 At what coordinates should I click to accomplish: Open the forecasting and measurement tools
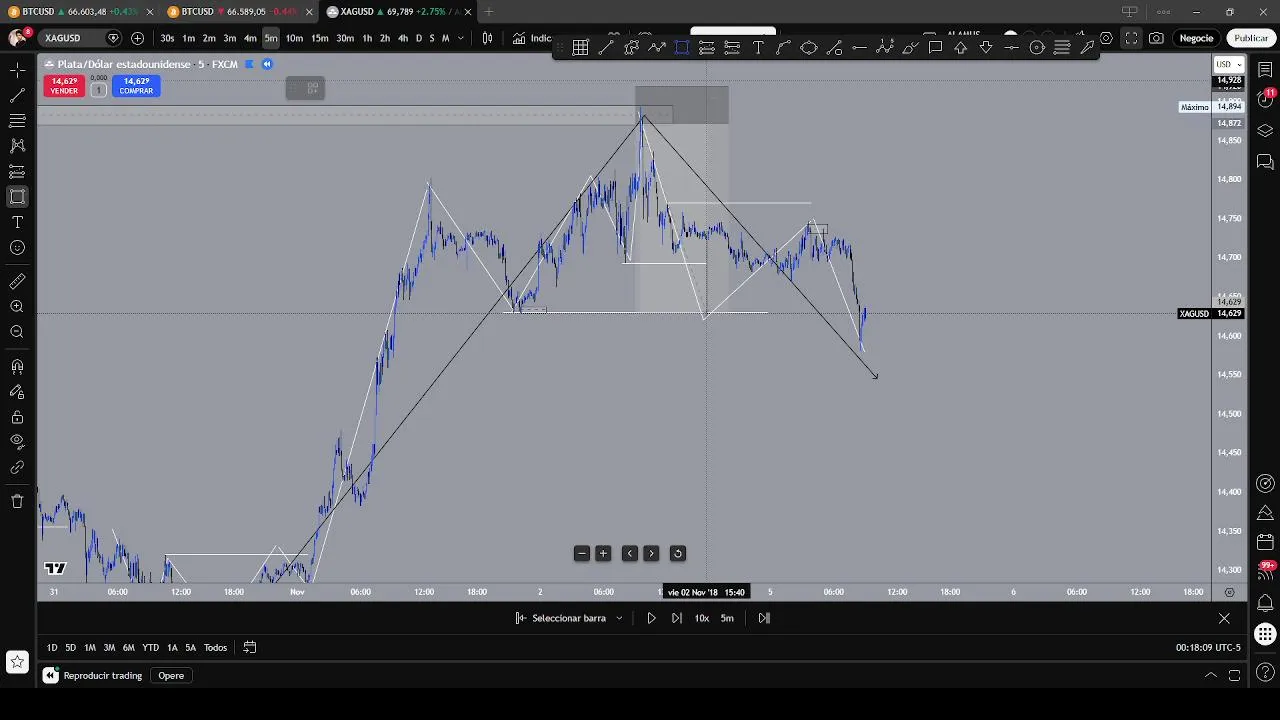[x=17, y=172]
